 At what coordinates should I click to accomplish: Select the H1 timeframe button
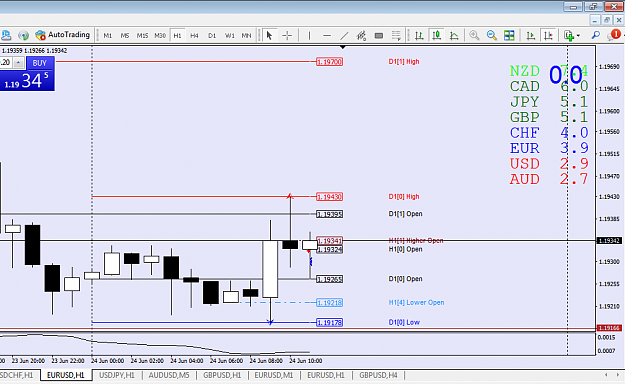pyautogui.click(x=177, y=35)
